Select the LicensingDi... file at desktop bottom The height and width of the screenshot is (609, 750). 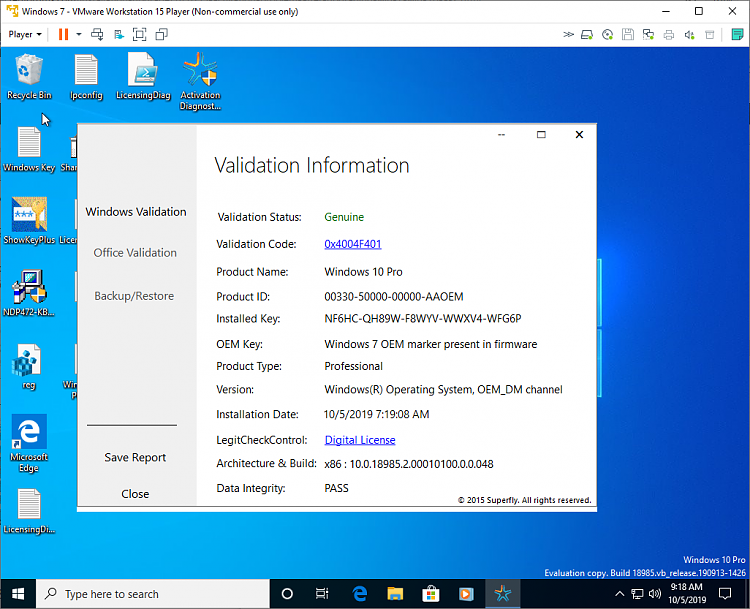point(29,511)
